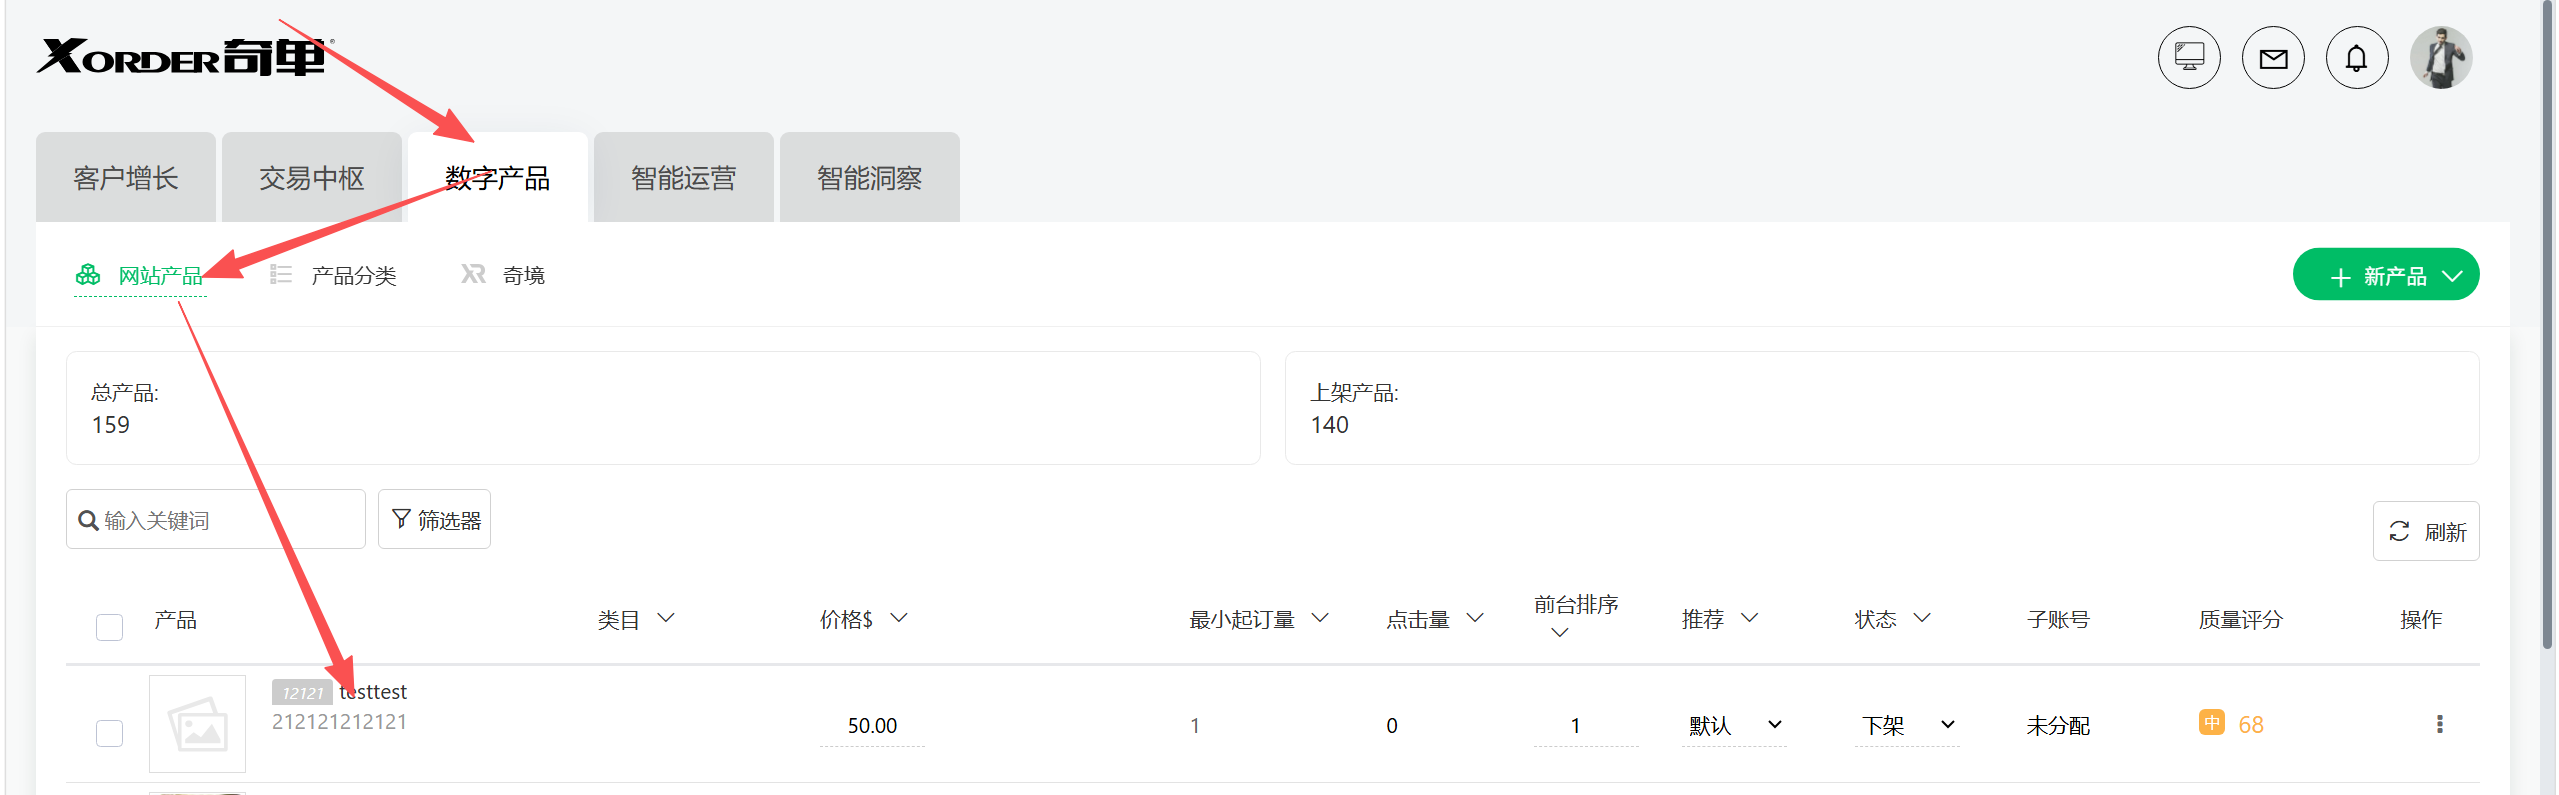Switch to the 智能洞察 tab
Screen dimensions: 2559x795
[x=870, y=177]
